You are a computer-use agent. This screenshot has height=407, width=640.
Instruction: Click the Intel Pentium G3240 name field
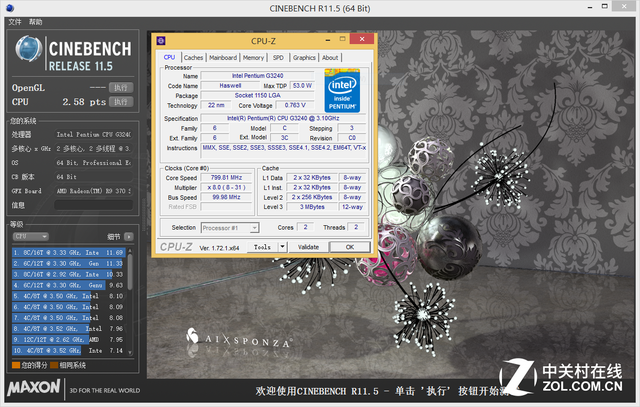pos(258,76)
